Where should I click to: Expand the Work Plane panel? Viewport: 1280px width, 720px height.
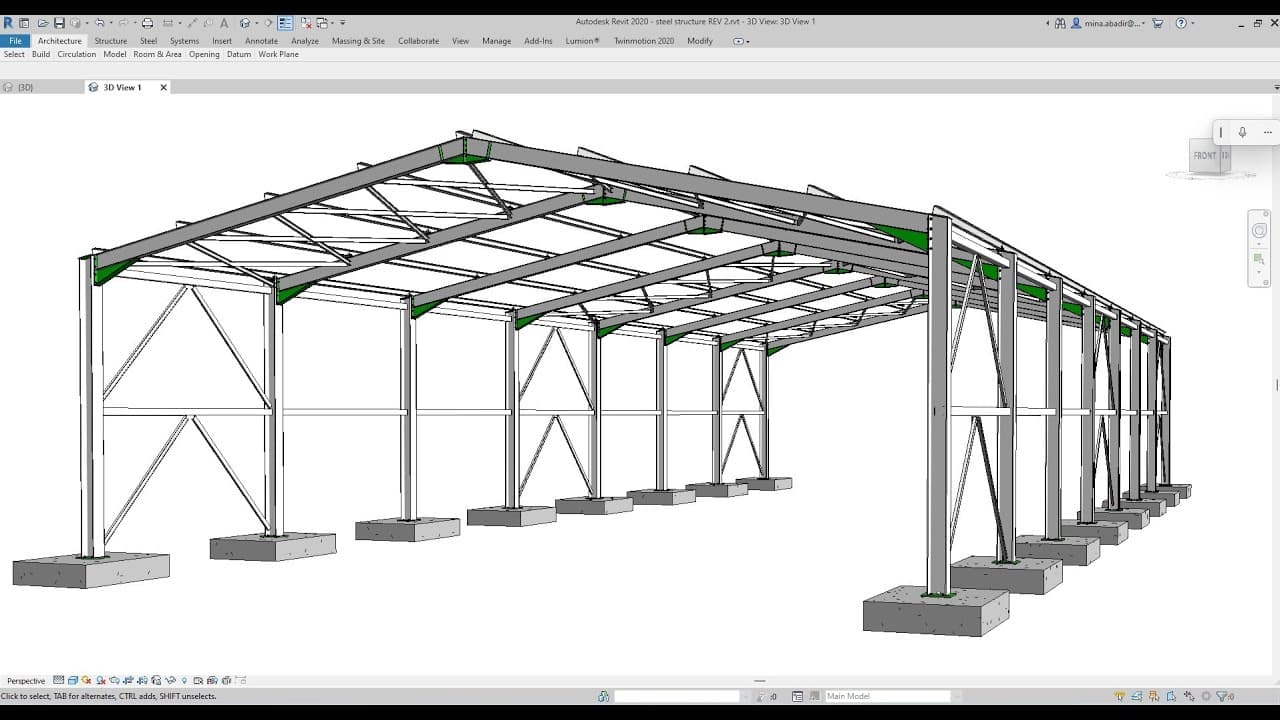coord(278,54)
